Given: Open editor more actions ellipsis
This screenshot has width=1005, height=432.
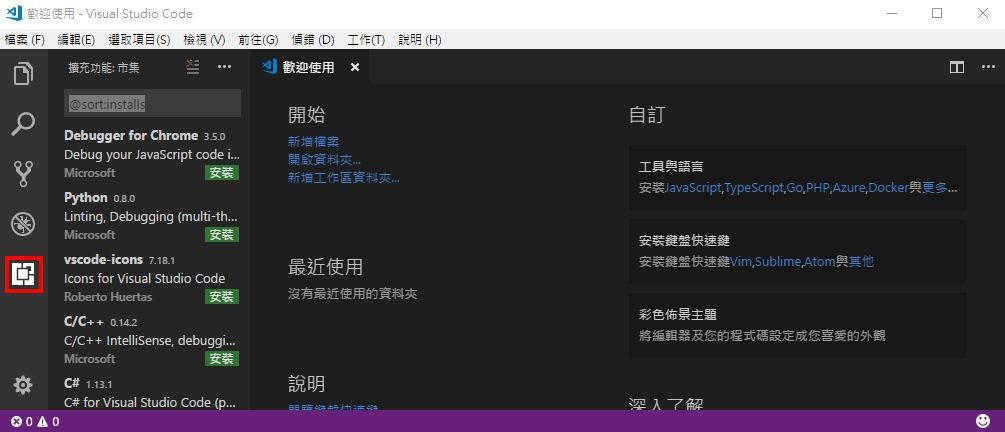Looking at the screenshot, I should coord(988,67).
